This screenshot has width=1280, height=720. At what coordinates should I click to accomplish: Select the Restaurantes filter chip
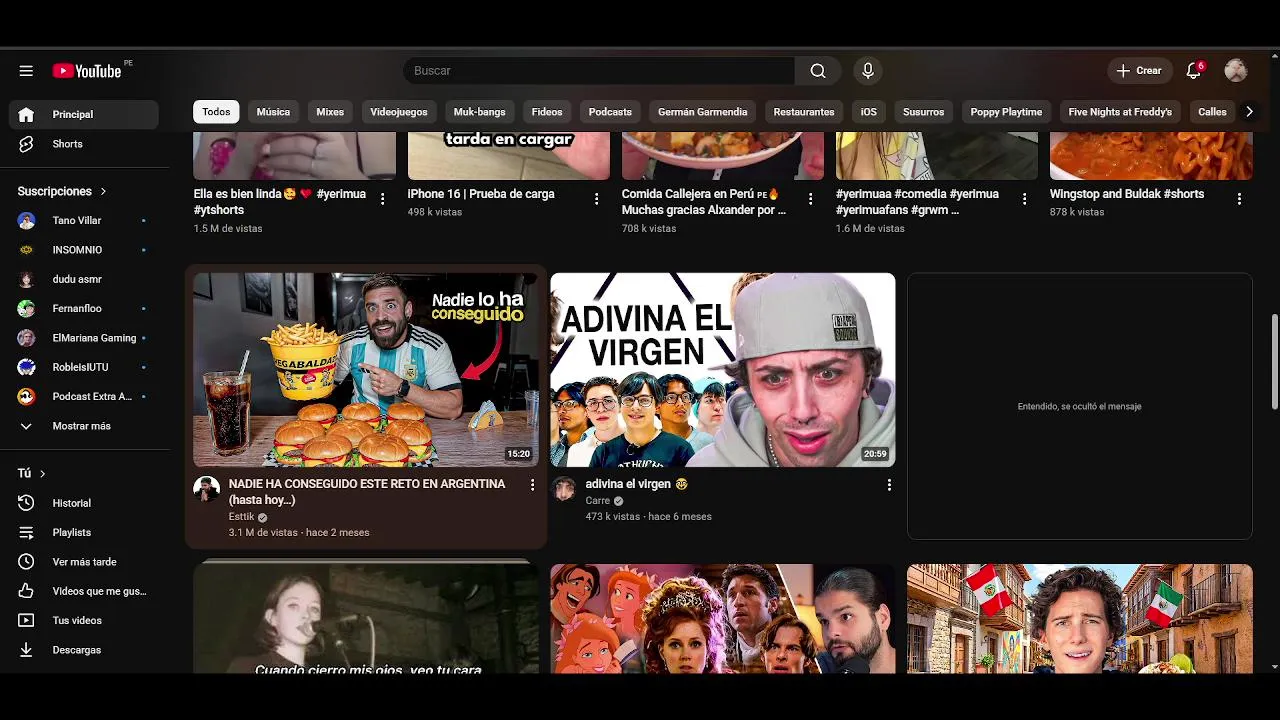804,112
